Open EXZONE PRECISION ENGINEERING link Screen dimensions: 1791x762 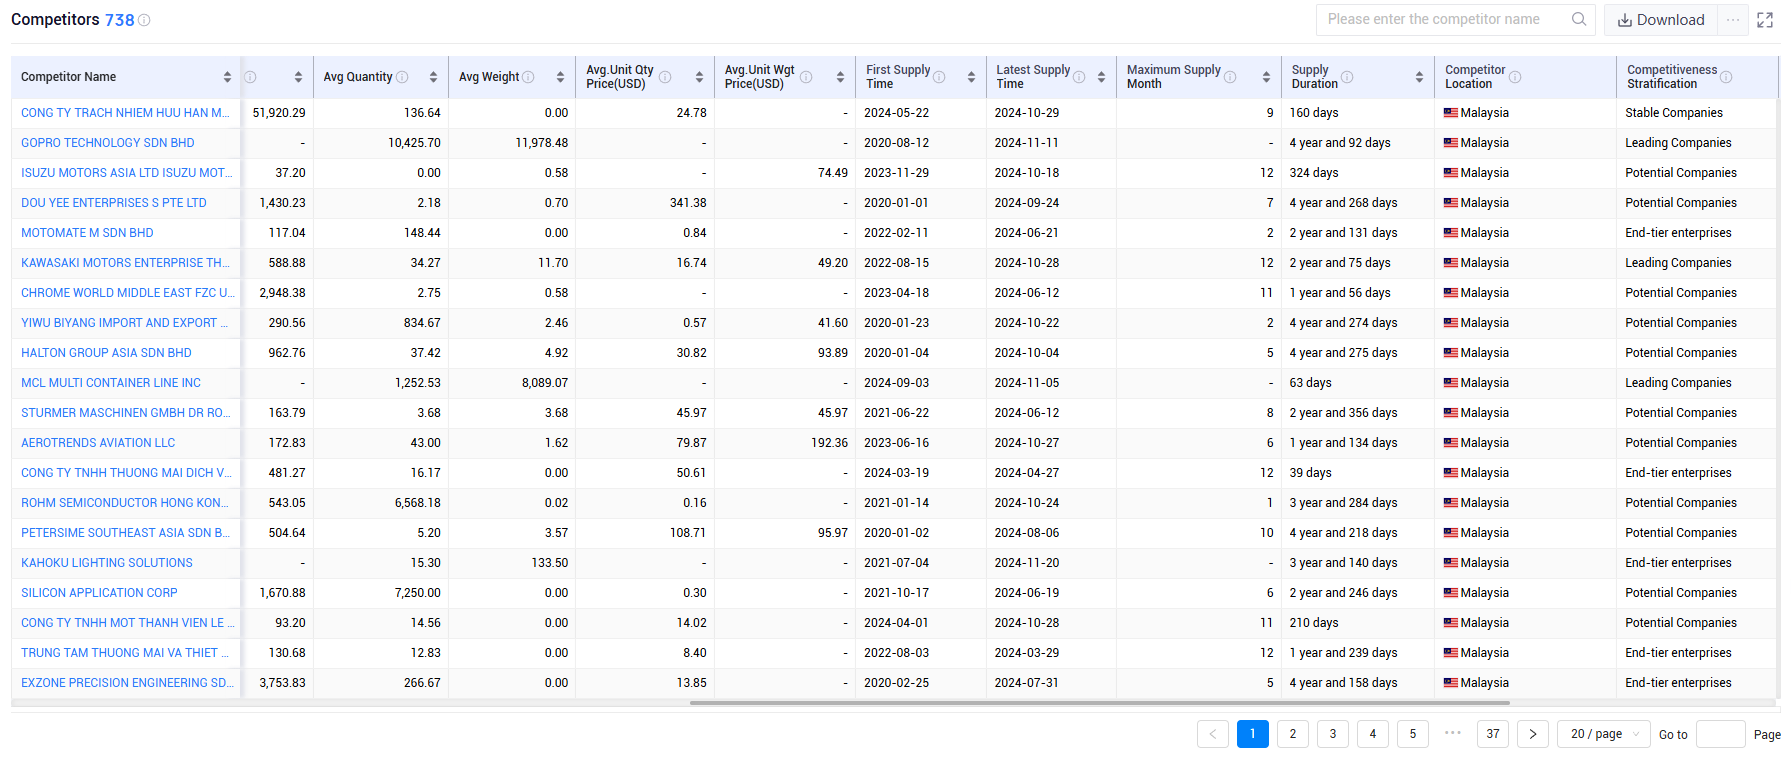(127, 683)
